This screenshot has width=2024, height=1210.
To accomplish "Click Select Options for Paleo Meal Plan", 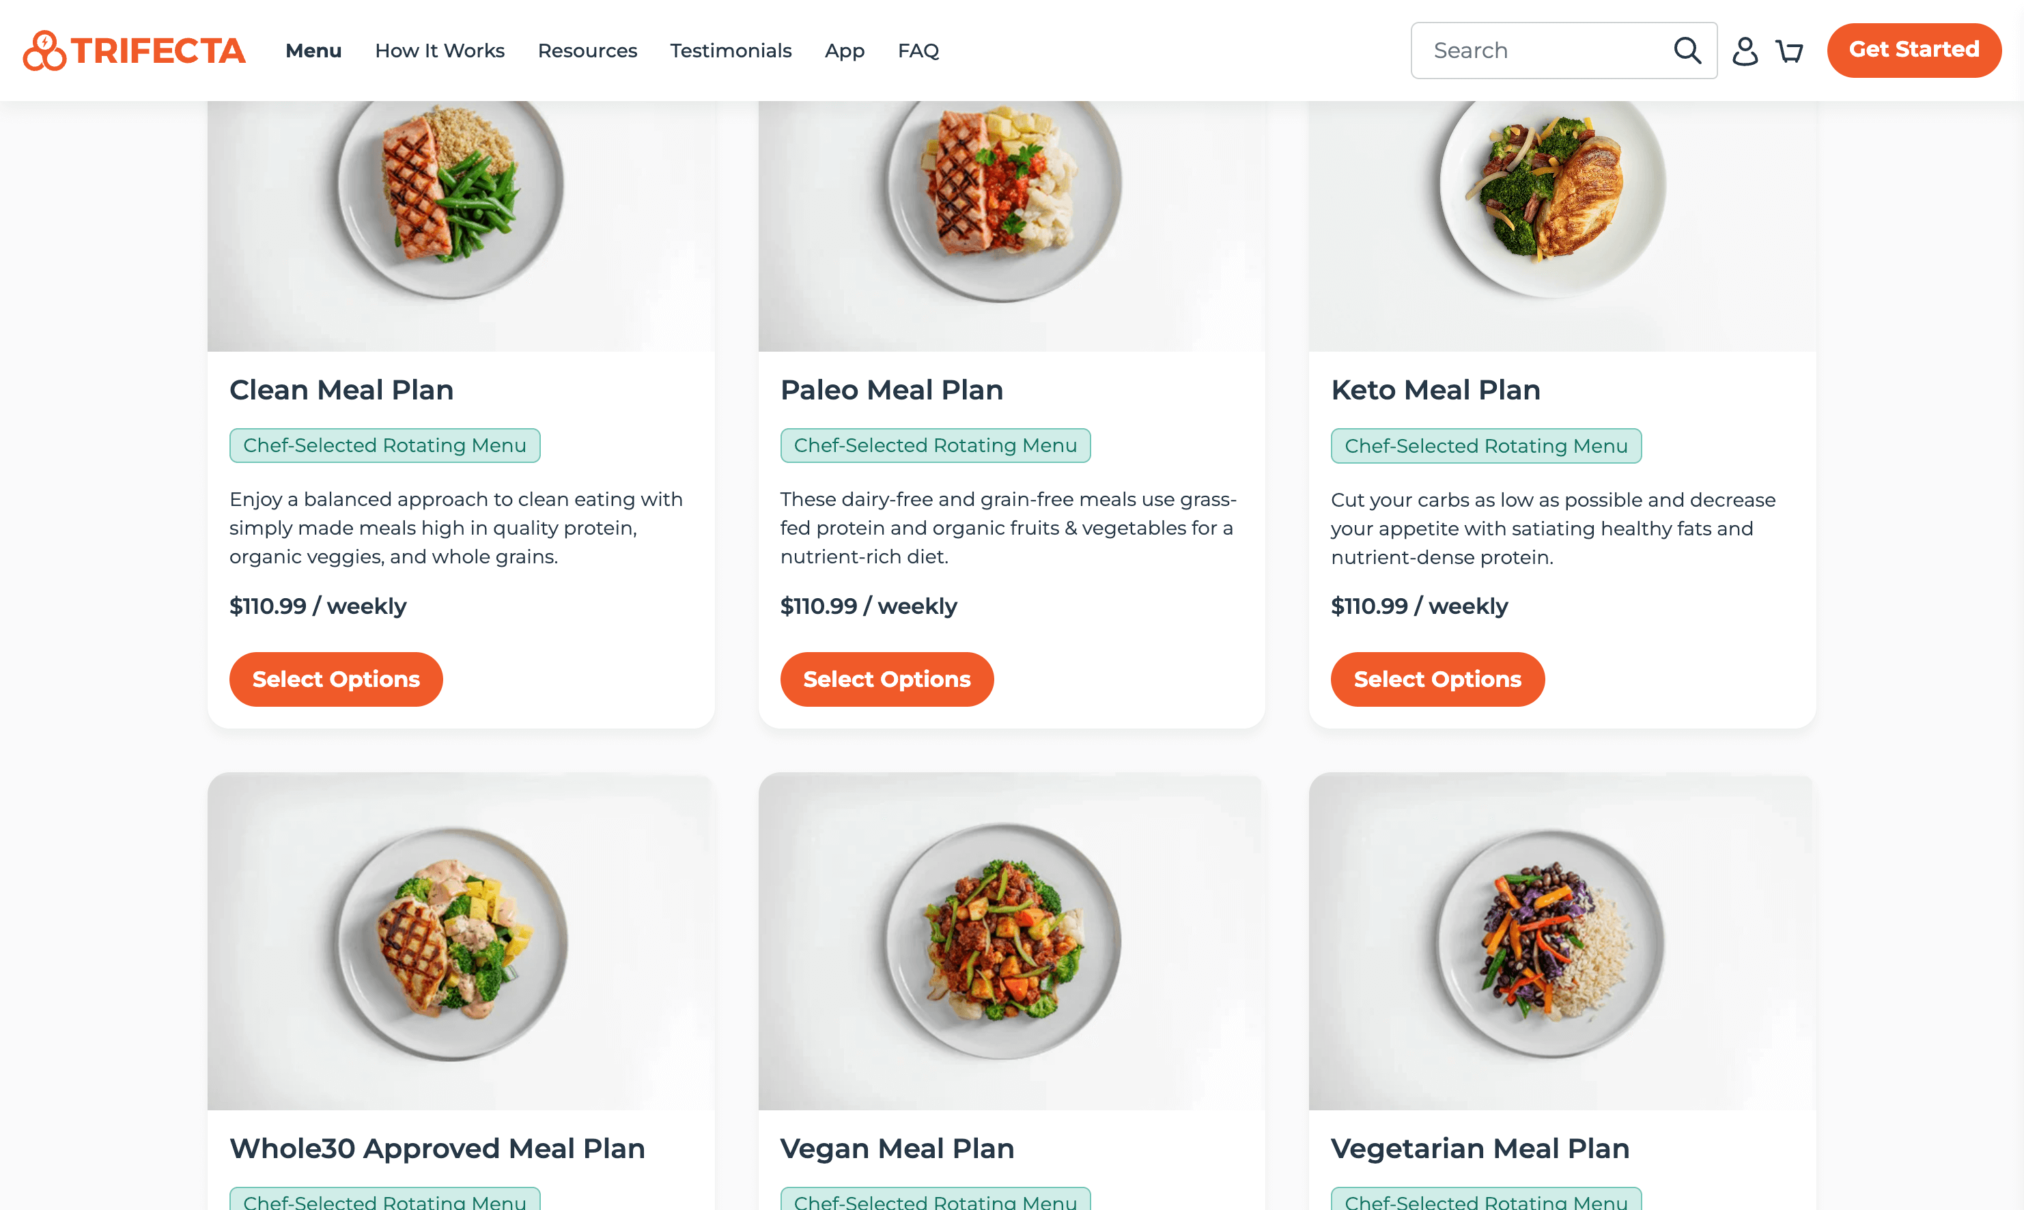I will tap(886, 678).
